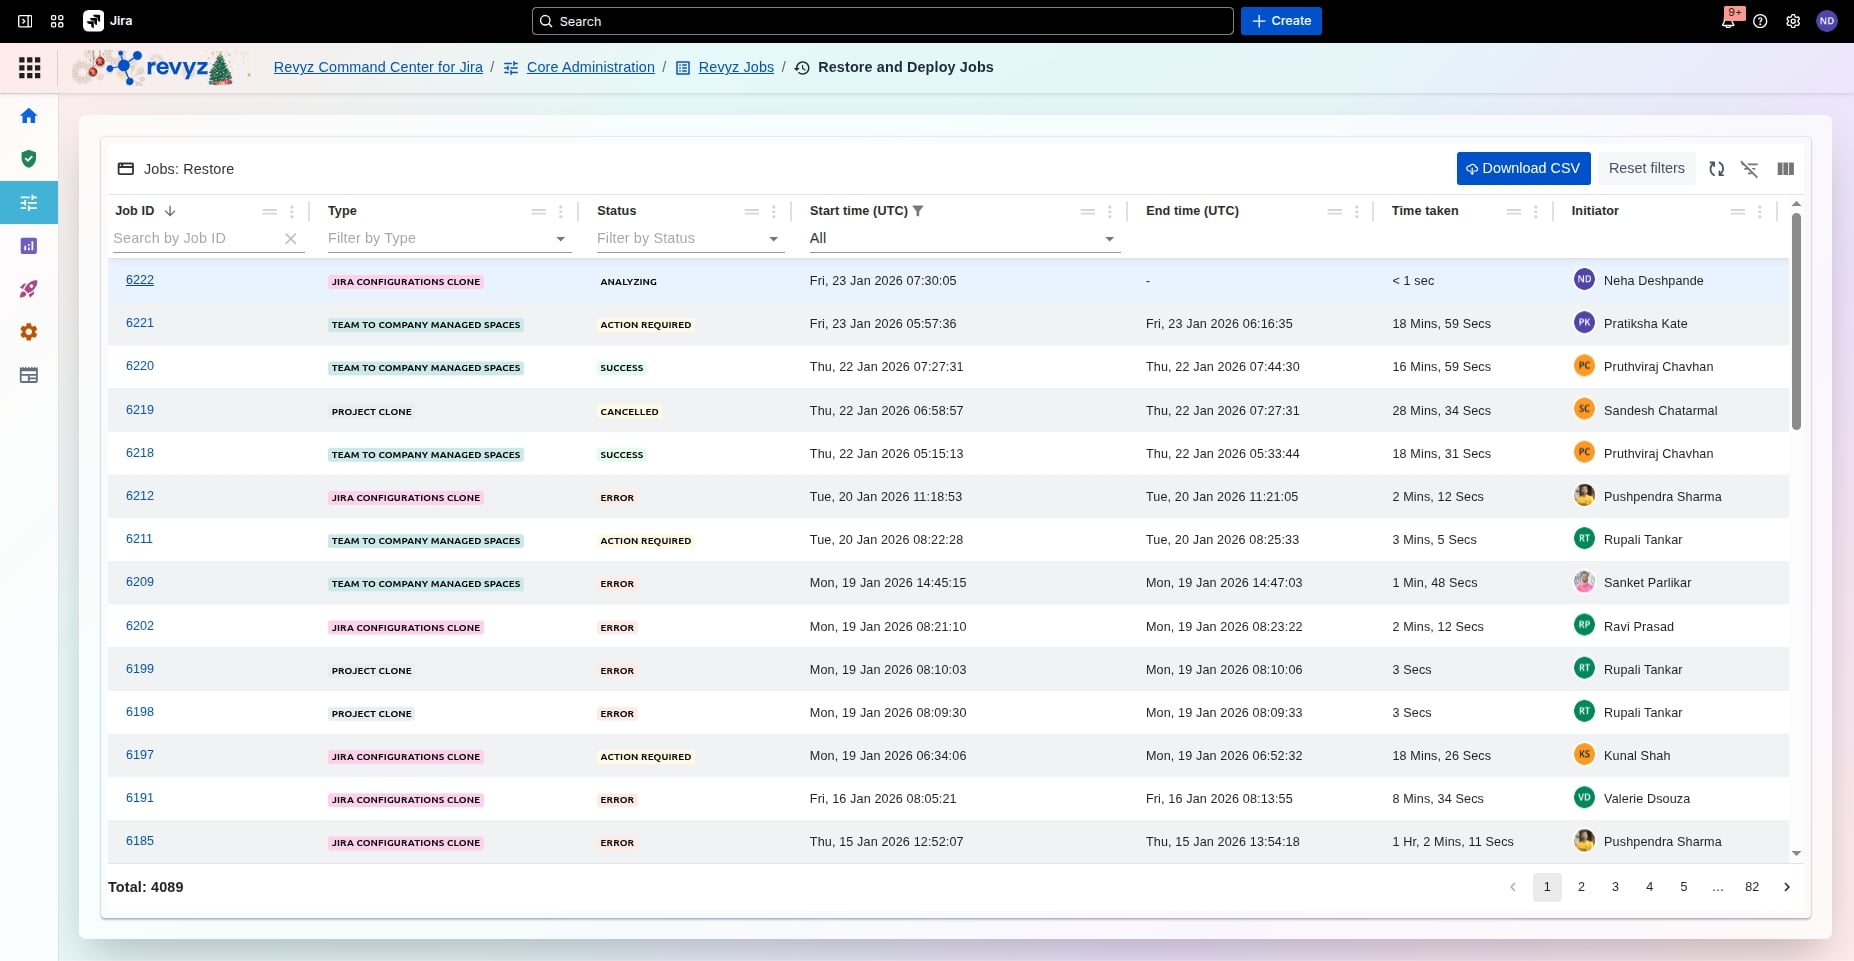Go to page 3 of results
This screenshot has width=1854, height=961.
1615,887
